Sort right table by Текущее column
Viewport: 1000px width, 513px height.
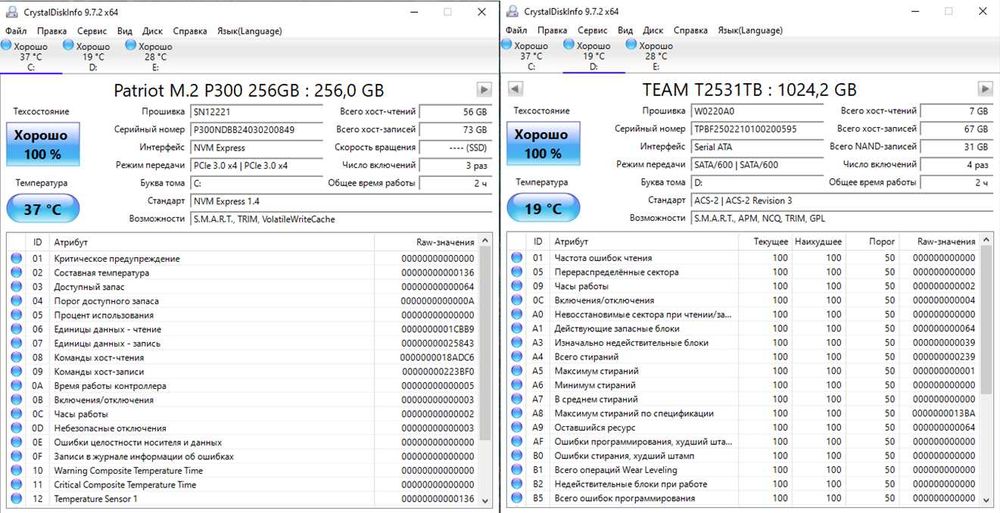(764, 242)
